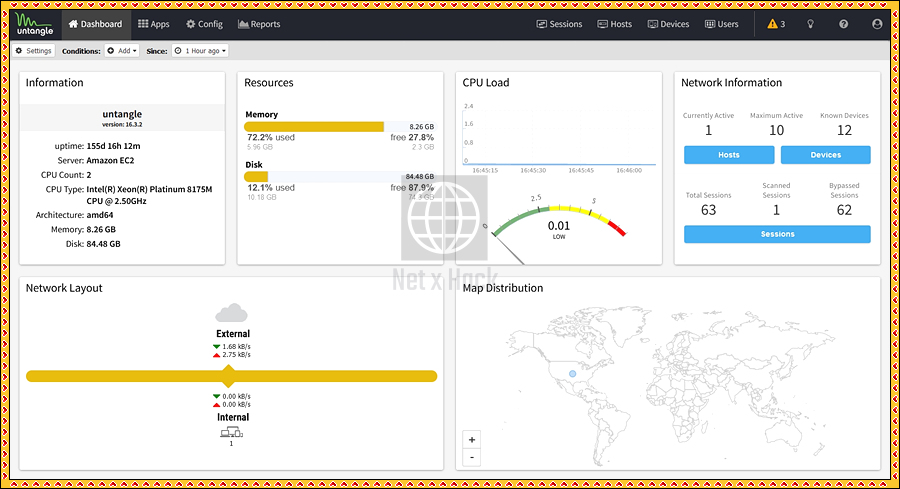This screenshot has width=900, height=489.
Task: View Hosts from top navigation
Action: coord(615,24)
